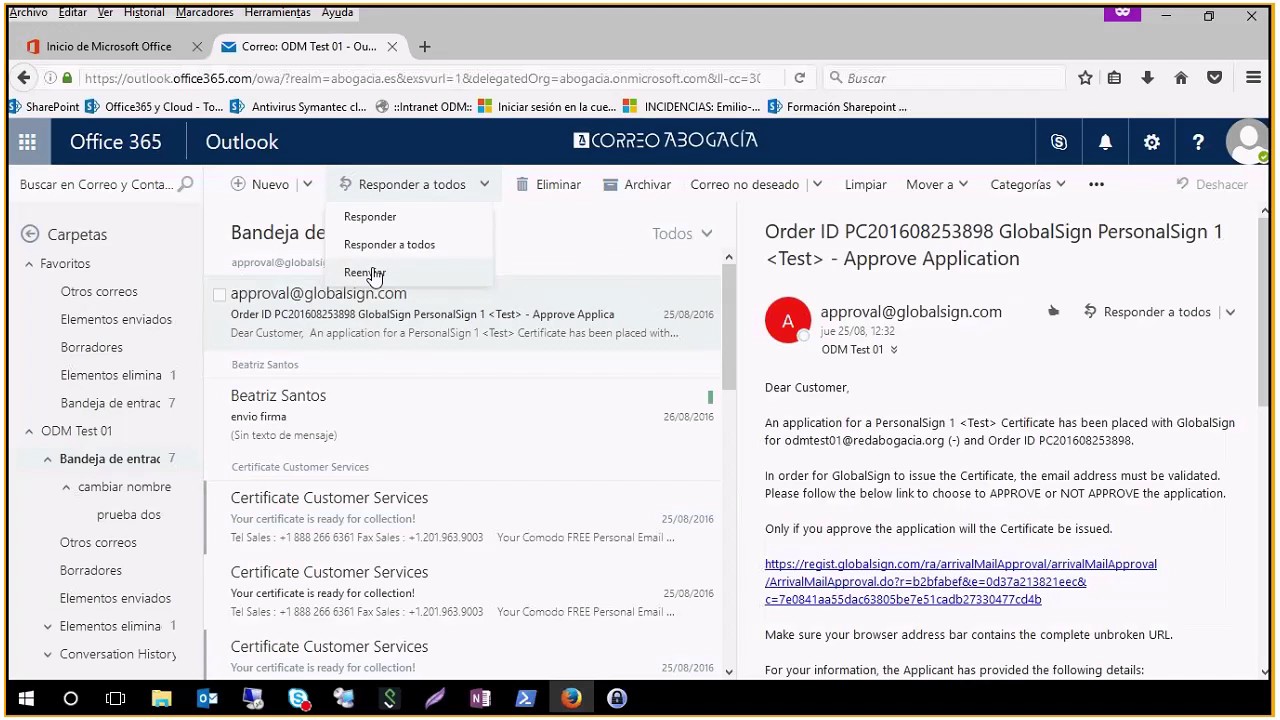Click the Nuevo message button
This screenshot has width=1280, height=720.
click(260, 184)
